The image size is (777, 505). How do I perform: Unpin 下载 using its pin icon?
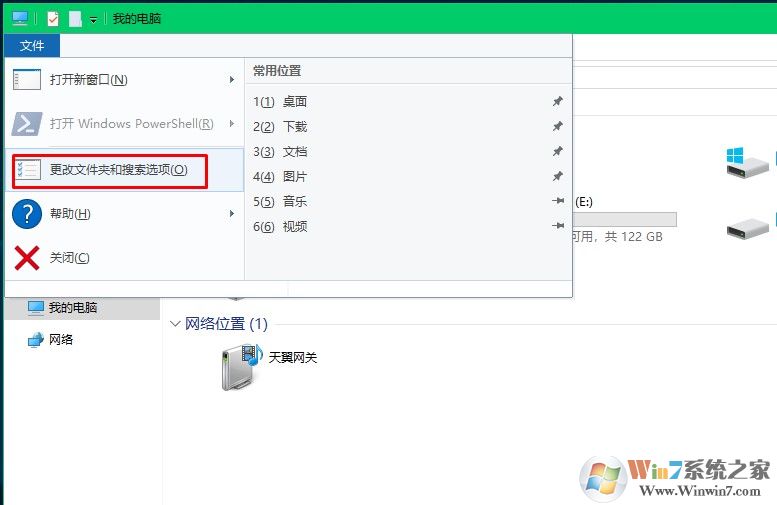(558, 126)
